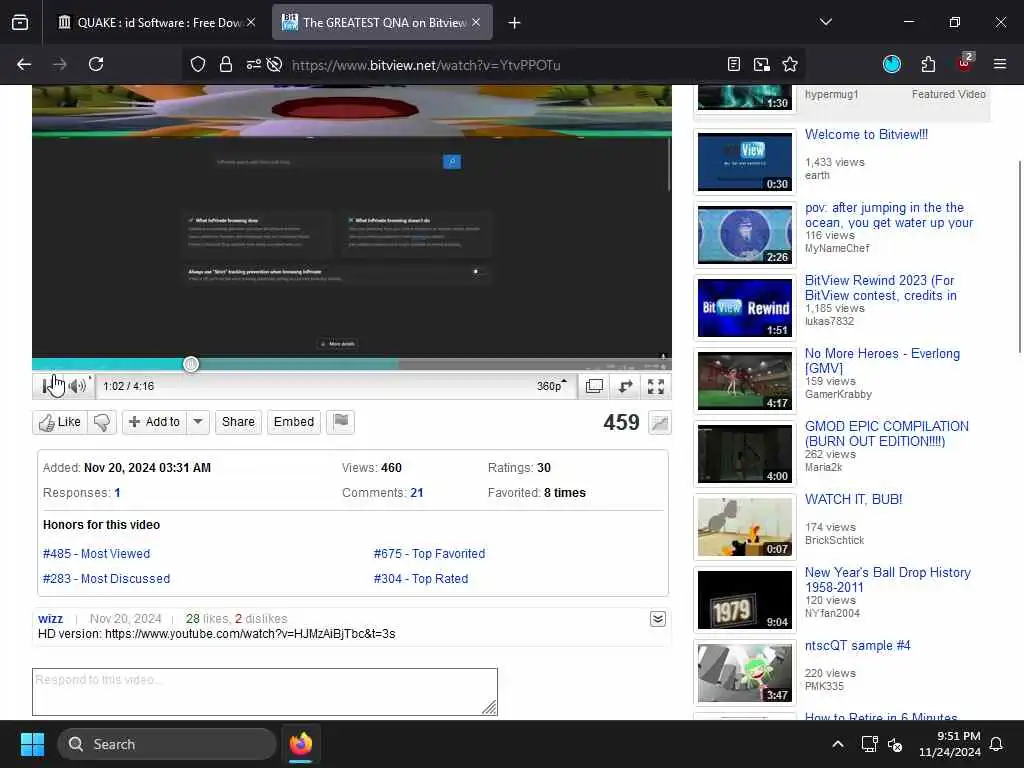Open the Embed code panel
This screenshot has width=1024, height=768.
pyautogui.click(x=294, y=422)
